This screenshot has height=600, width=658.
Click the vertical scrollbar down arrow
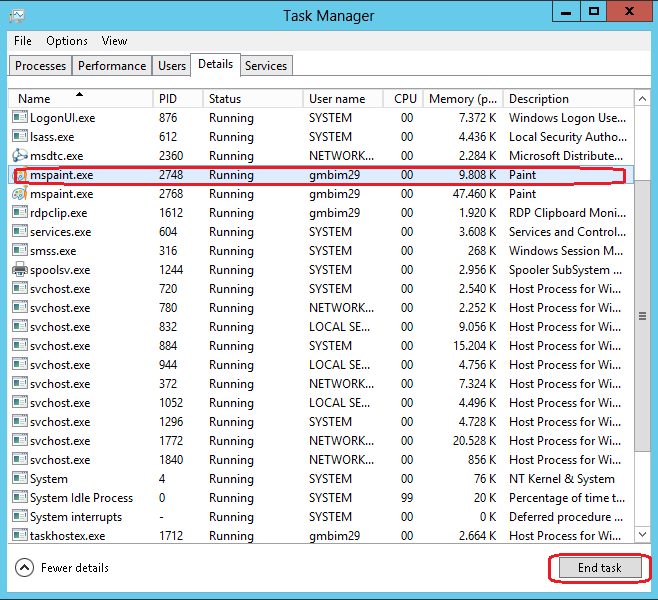coord(641,535)
